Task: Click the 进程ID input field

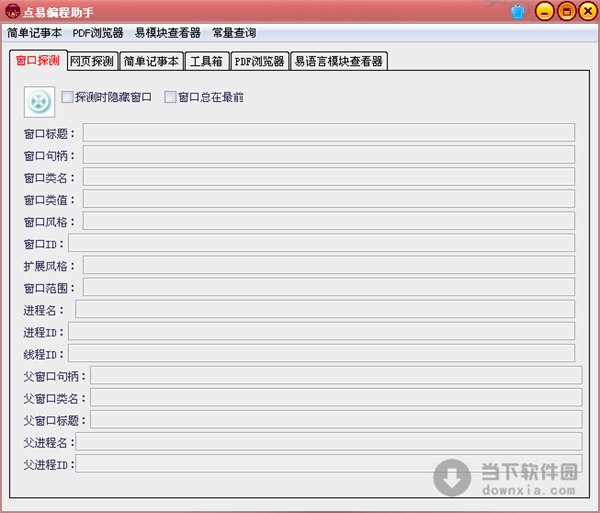Action: [x=321, y=331]
